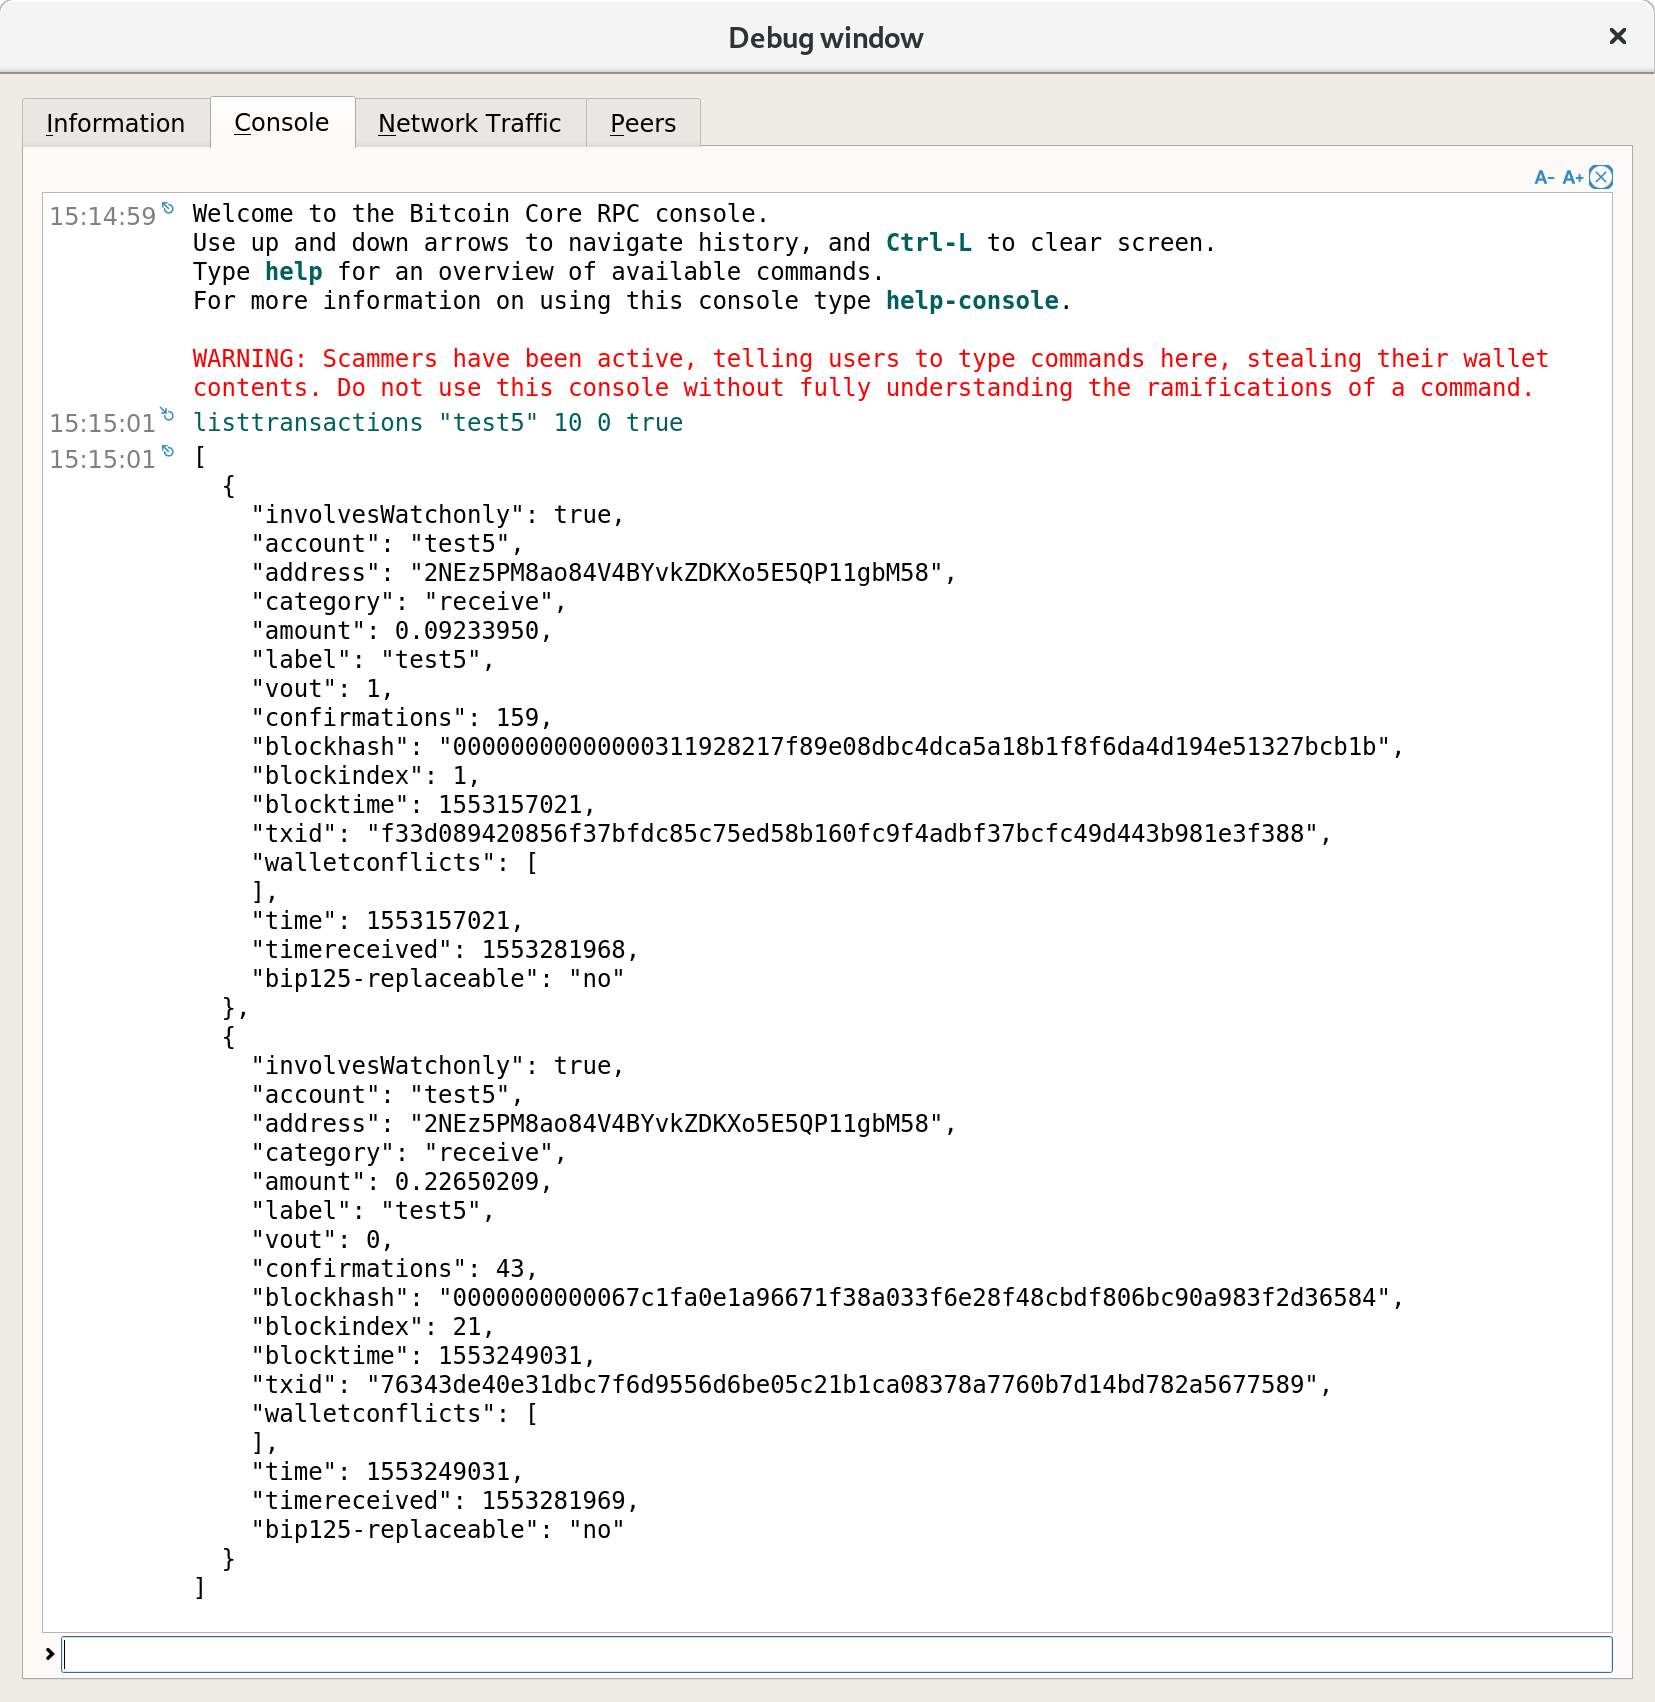Click the blockhash of the second transaction
Viewport: 1655px width, 1702px height.
coord(900,1297)
